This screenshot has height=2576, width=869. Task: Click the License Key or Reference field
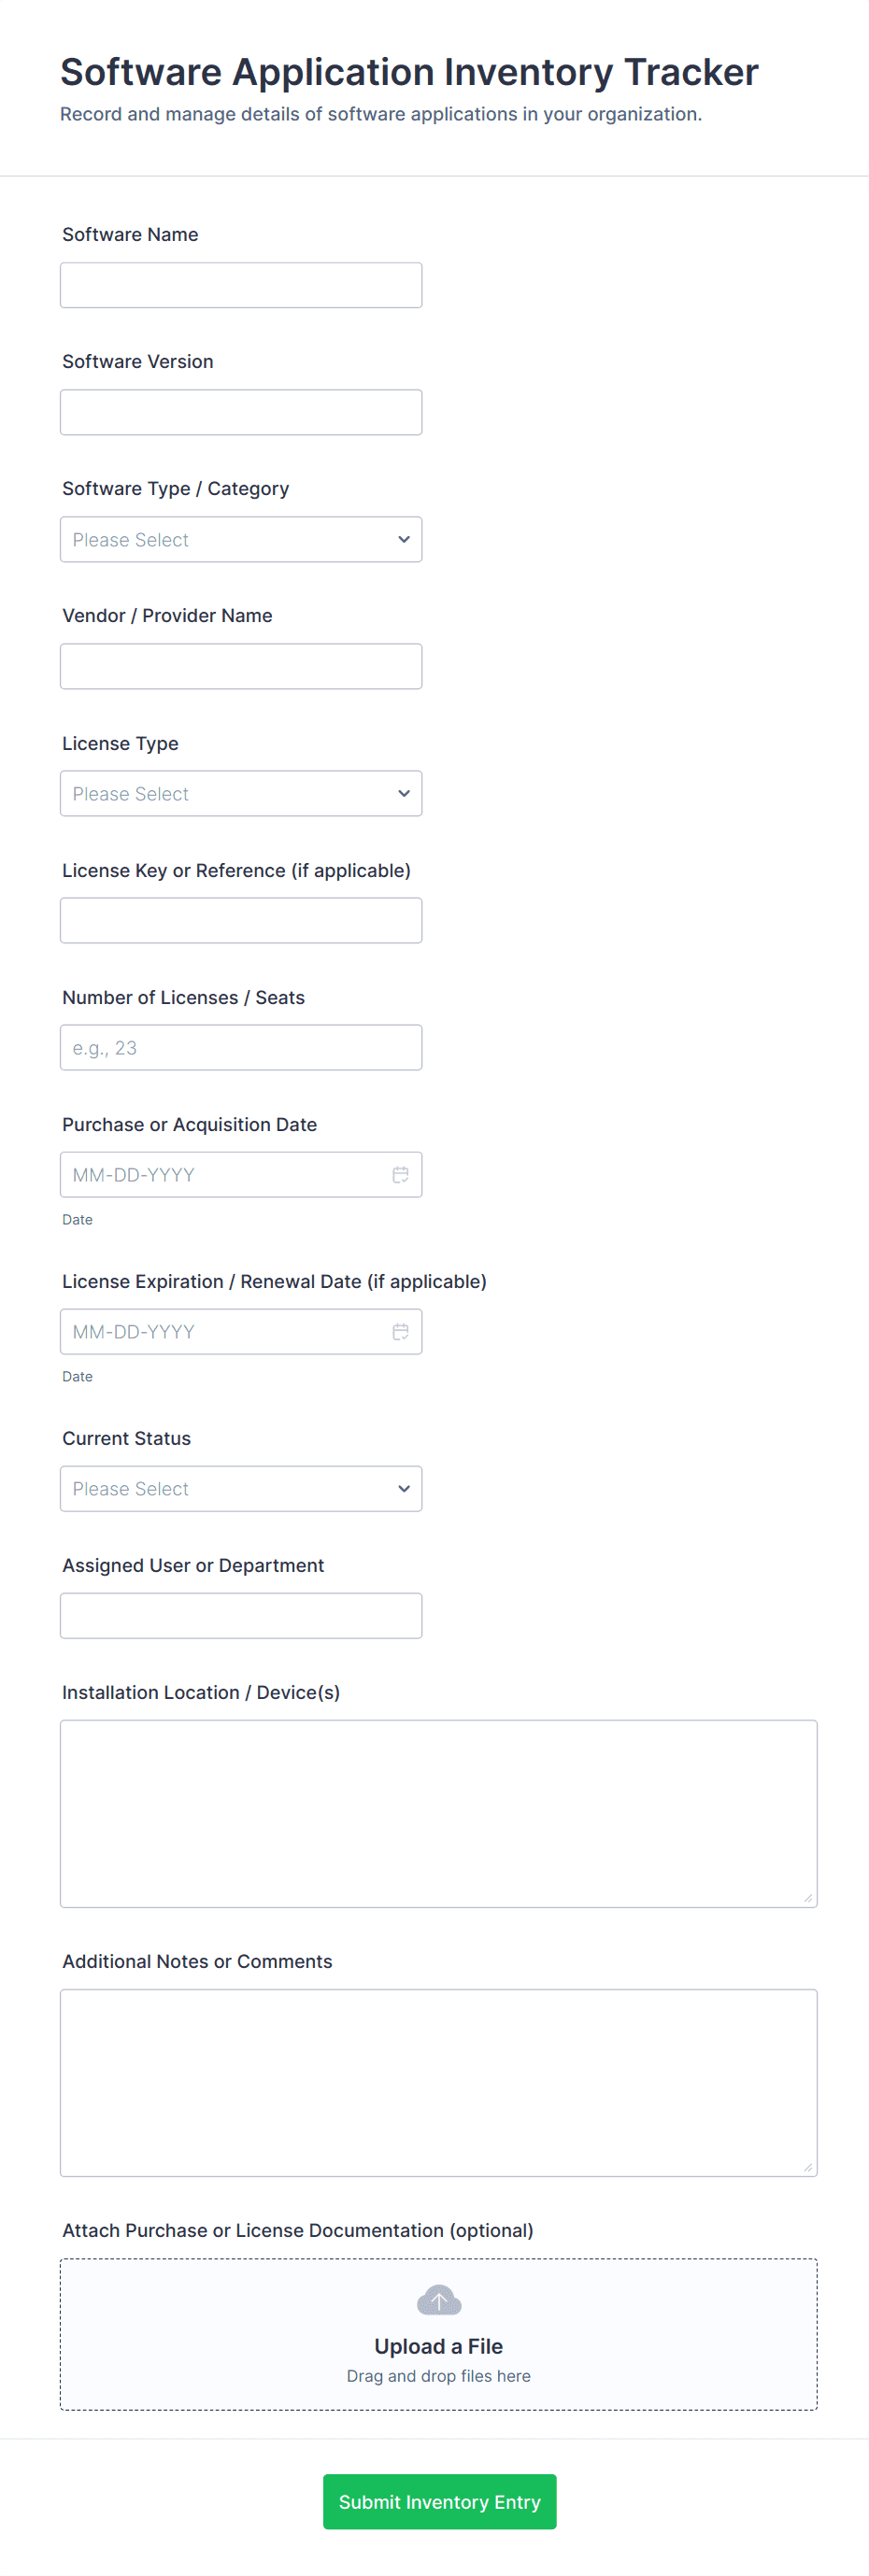pyautogui.click(x=241, y=921)
